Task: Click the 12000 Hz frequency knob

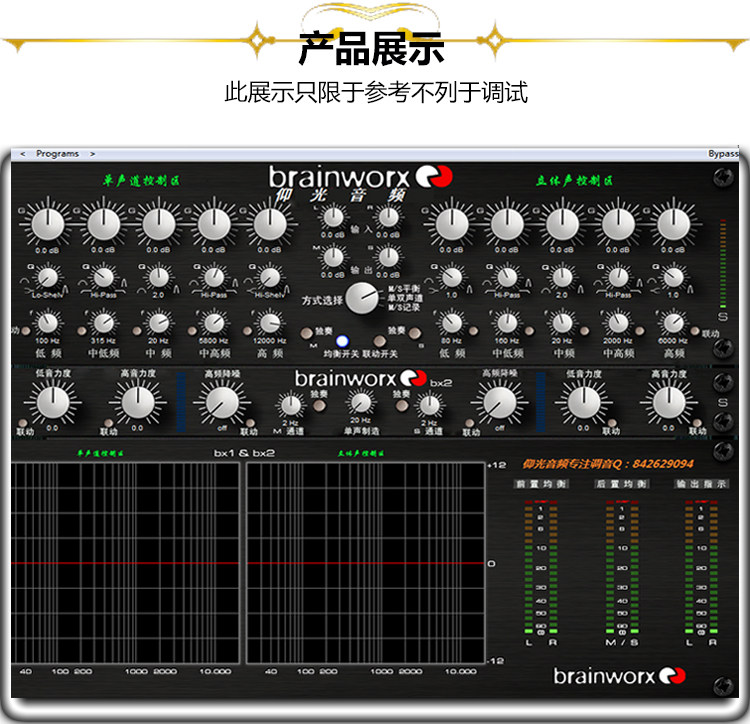Action: pos(270,324)
